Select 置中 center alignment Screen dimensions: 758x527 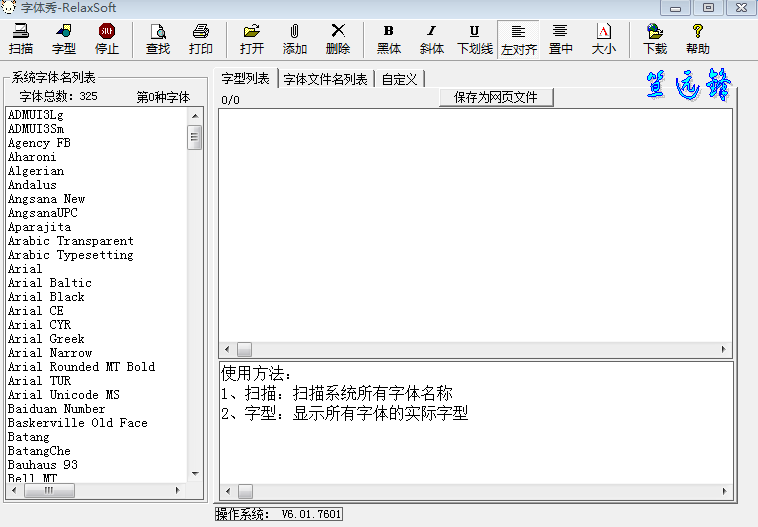click(560, 39)
